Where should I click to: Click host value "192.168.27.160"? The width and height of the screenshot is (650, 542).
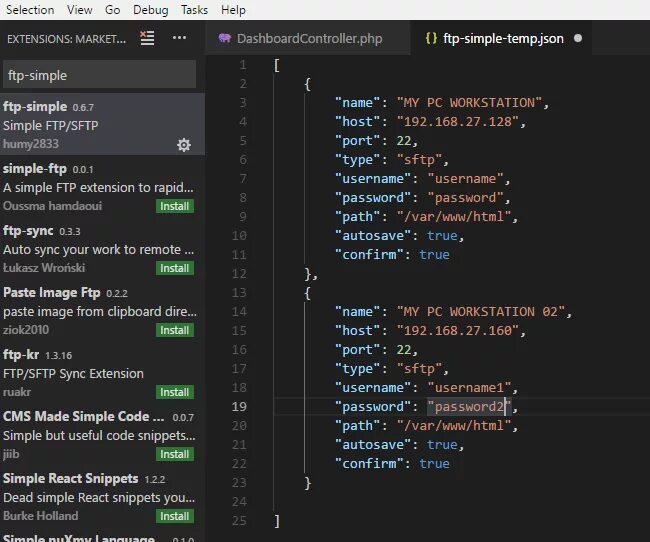tap(458, 331)
